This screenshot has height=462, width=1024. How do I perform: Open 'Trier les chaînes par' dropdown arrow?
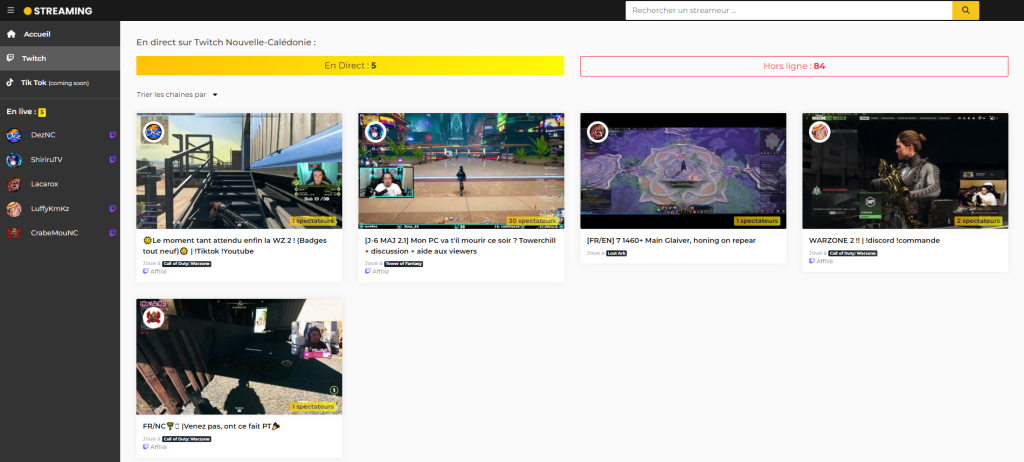[215, 95]
